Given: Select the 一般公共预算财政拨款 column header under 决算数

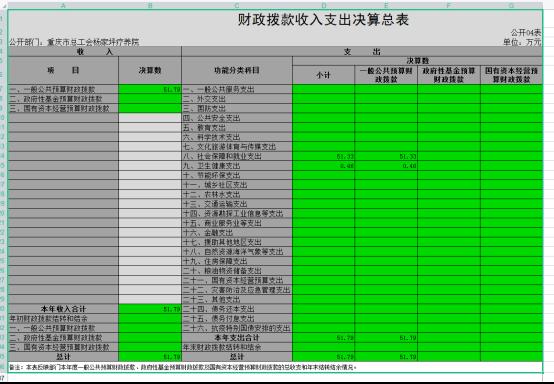Looking at the screenshot, I should pos(386,75).
